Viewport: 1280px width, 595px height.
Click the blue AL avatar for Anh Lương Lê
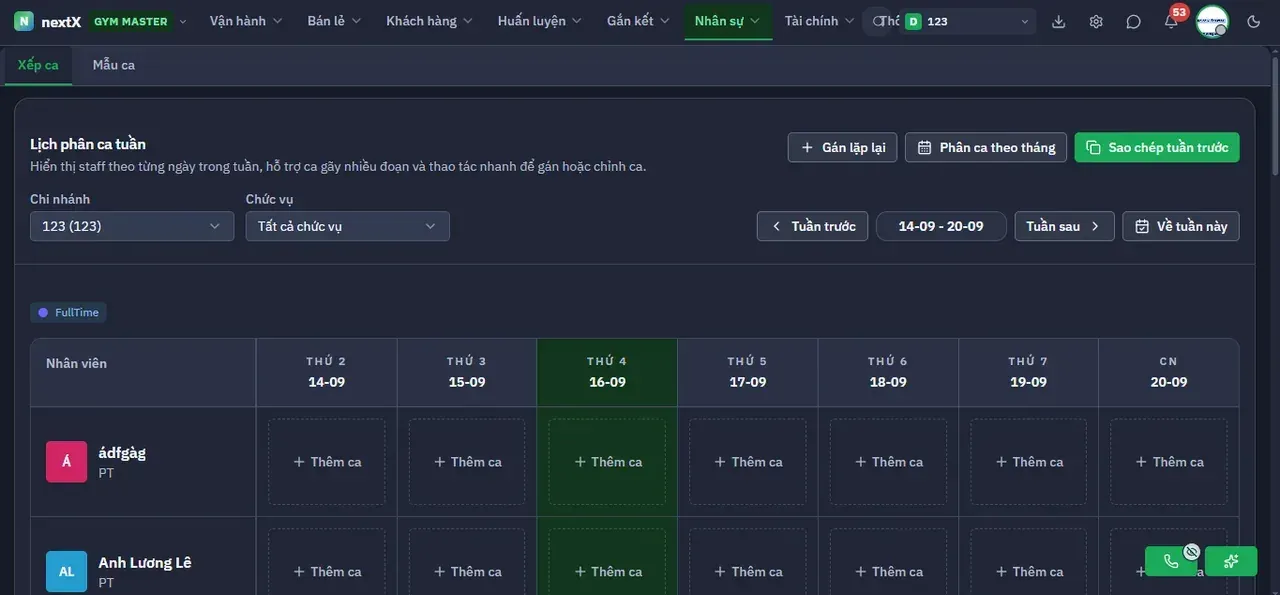pos(67,572)
